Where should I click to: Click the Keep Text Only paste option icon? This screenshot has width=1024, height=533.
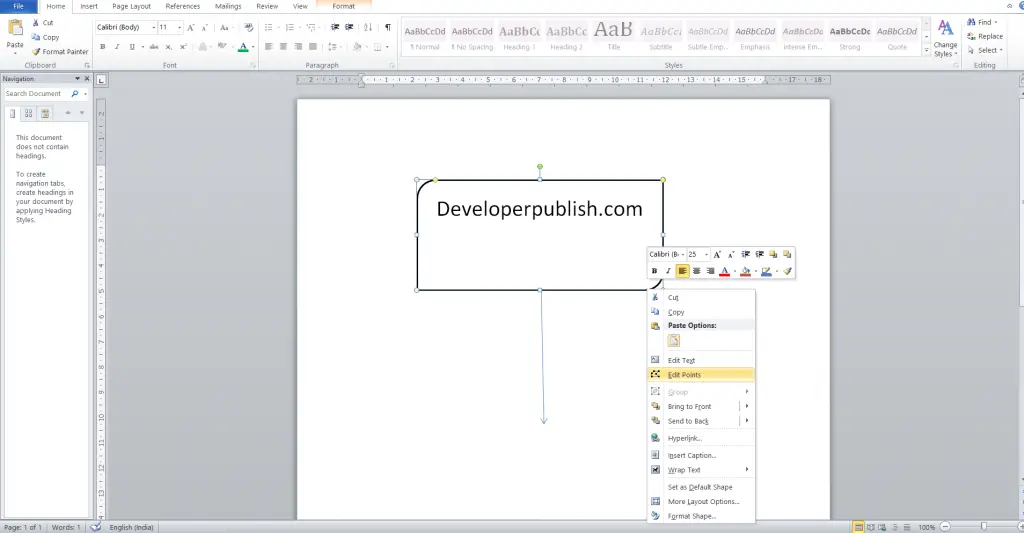click(x=674, y=340)
